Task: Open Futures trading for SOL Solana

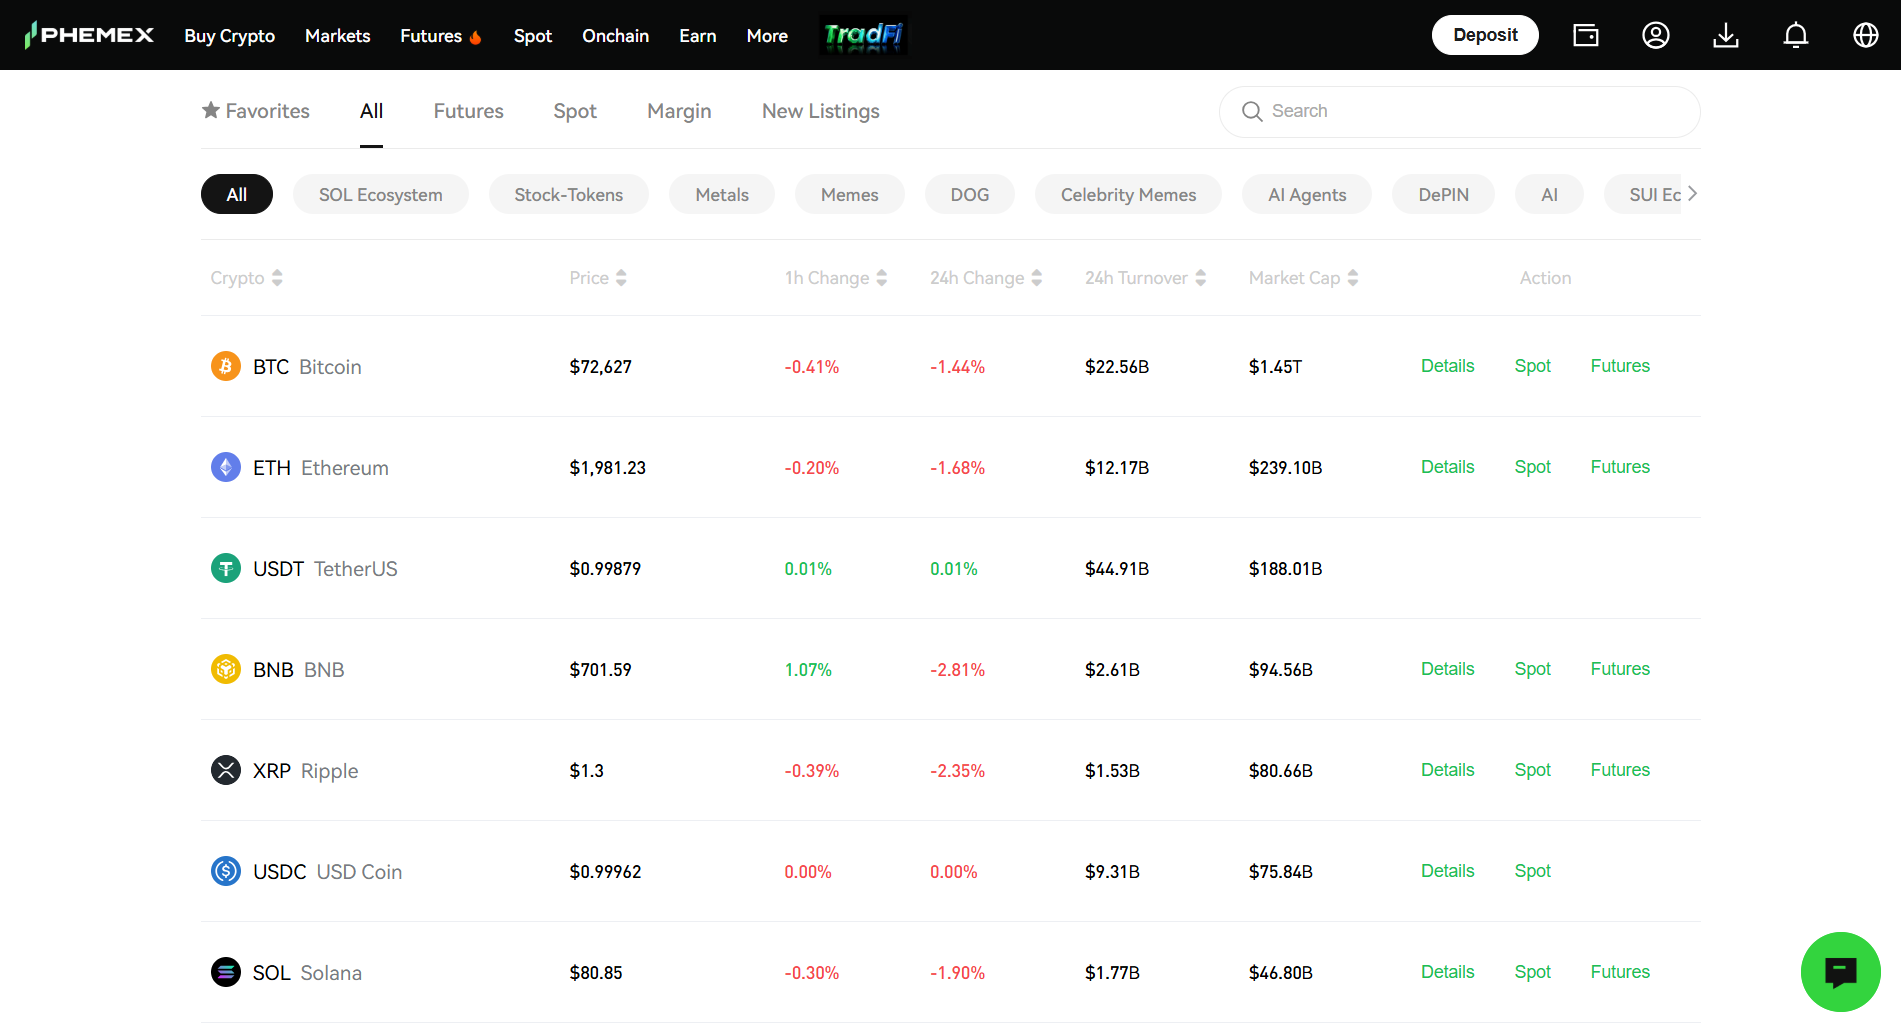Action: 1620,972
